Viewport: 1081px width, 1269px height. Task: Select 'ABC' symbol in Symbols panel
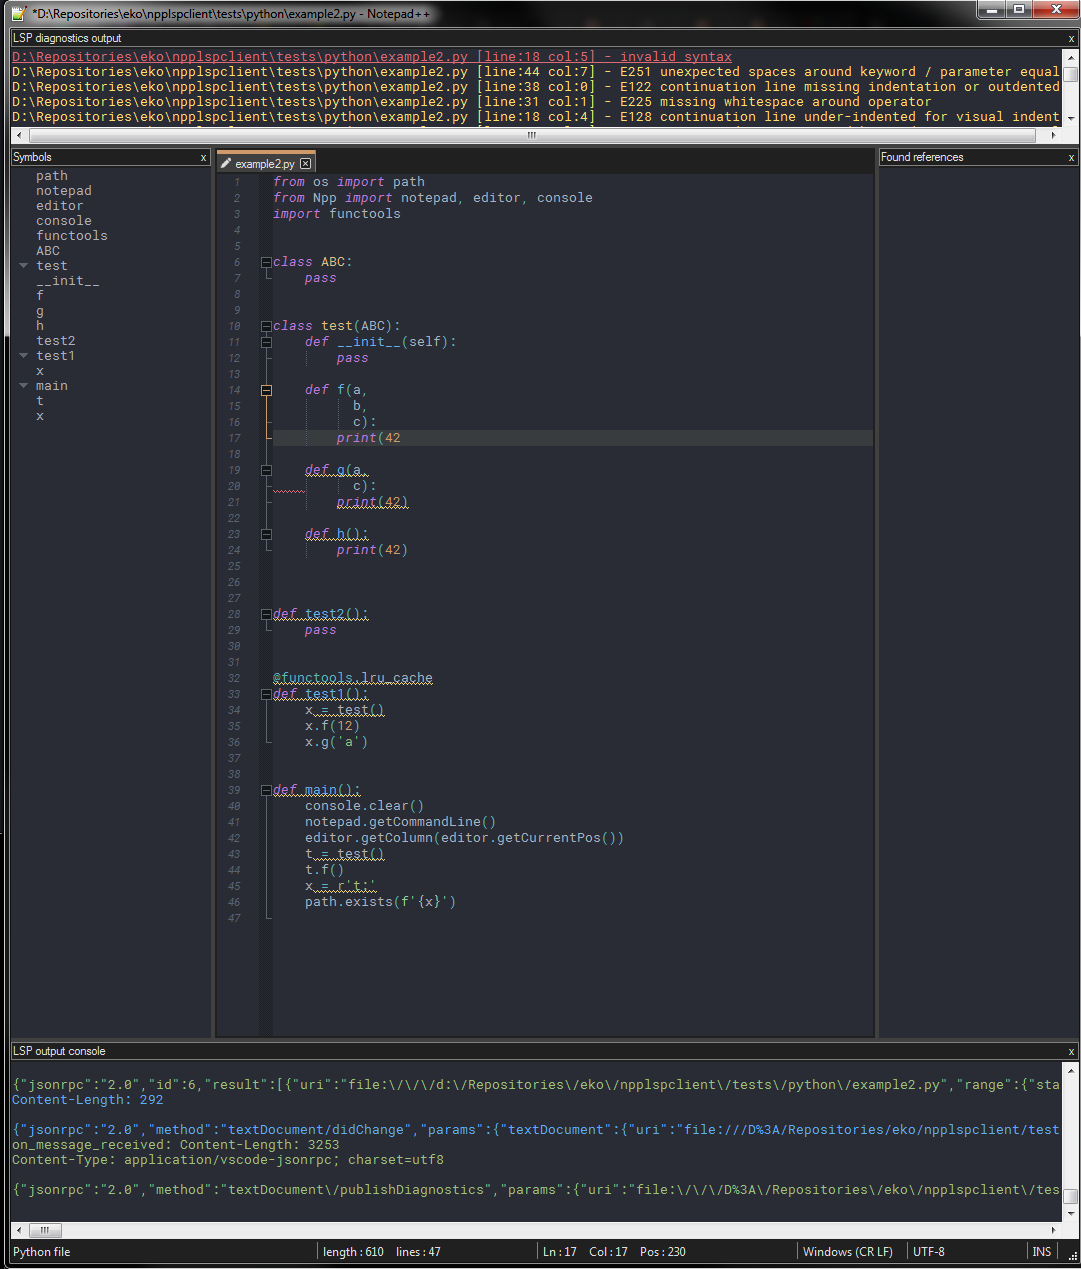48,251
